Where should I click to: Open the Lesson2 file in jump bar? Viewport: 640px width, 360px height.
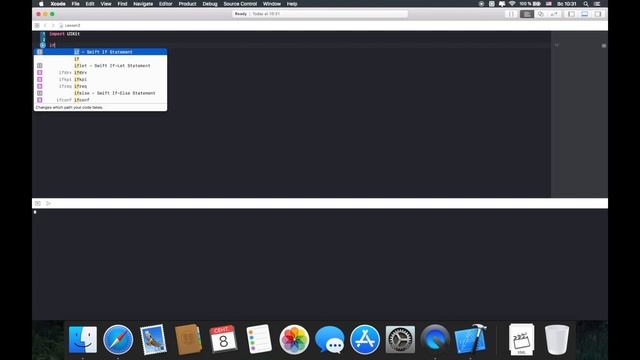[x=70, y=25]
